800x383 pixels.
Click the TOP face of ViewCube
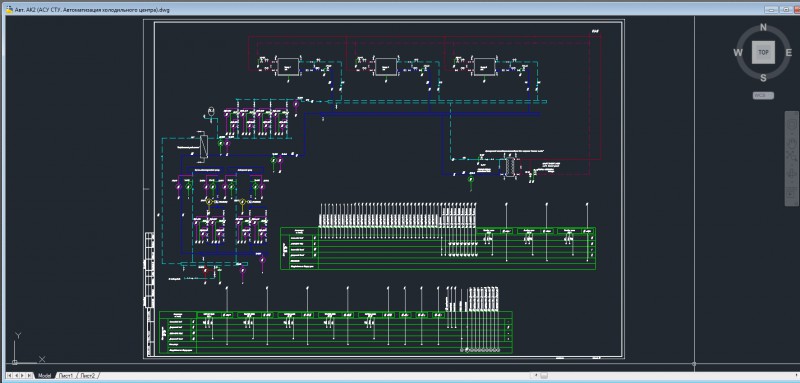coord(763,53)
